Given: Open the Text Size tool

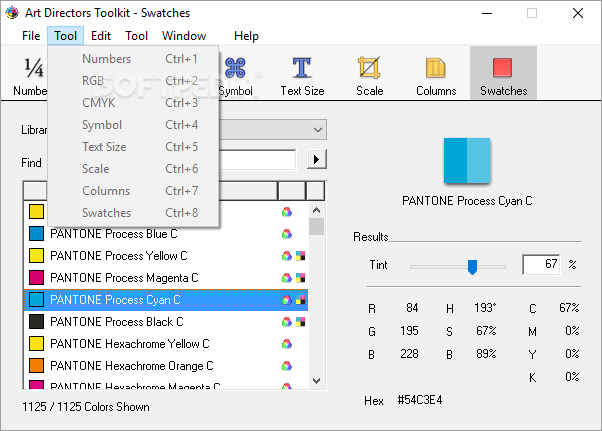Looking at the screenshot, I should (x=302, y=75).
